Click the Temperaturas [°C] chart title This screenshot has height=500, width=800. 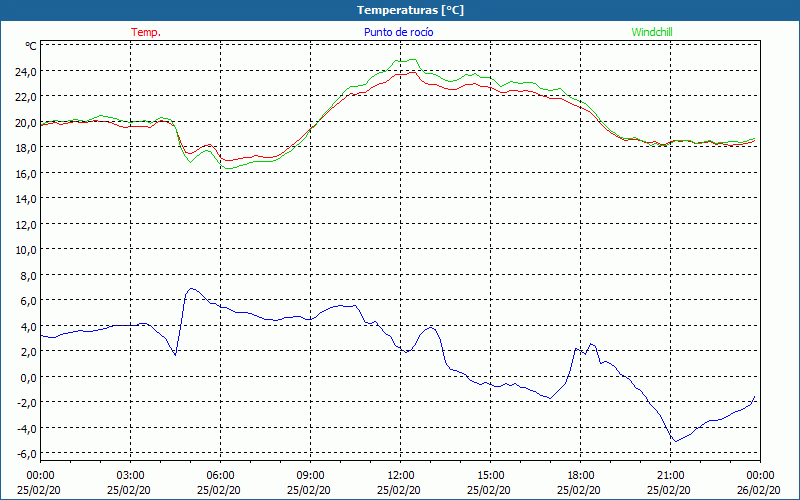click(410, 10)
